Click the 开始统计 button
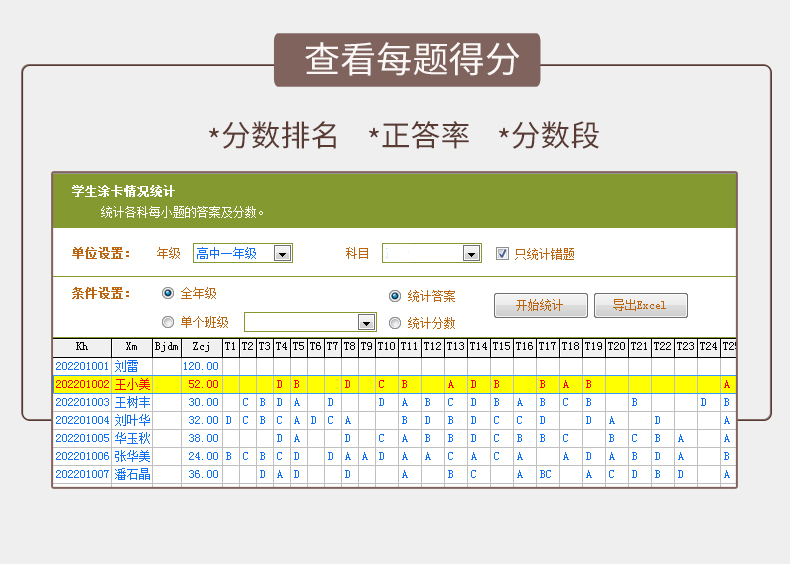Screen dimensions: 790x564 (x=539, y=305)
